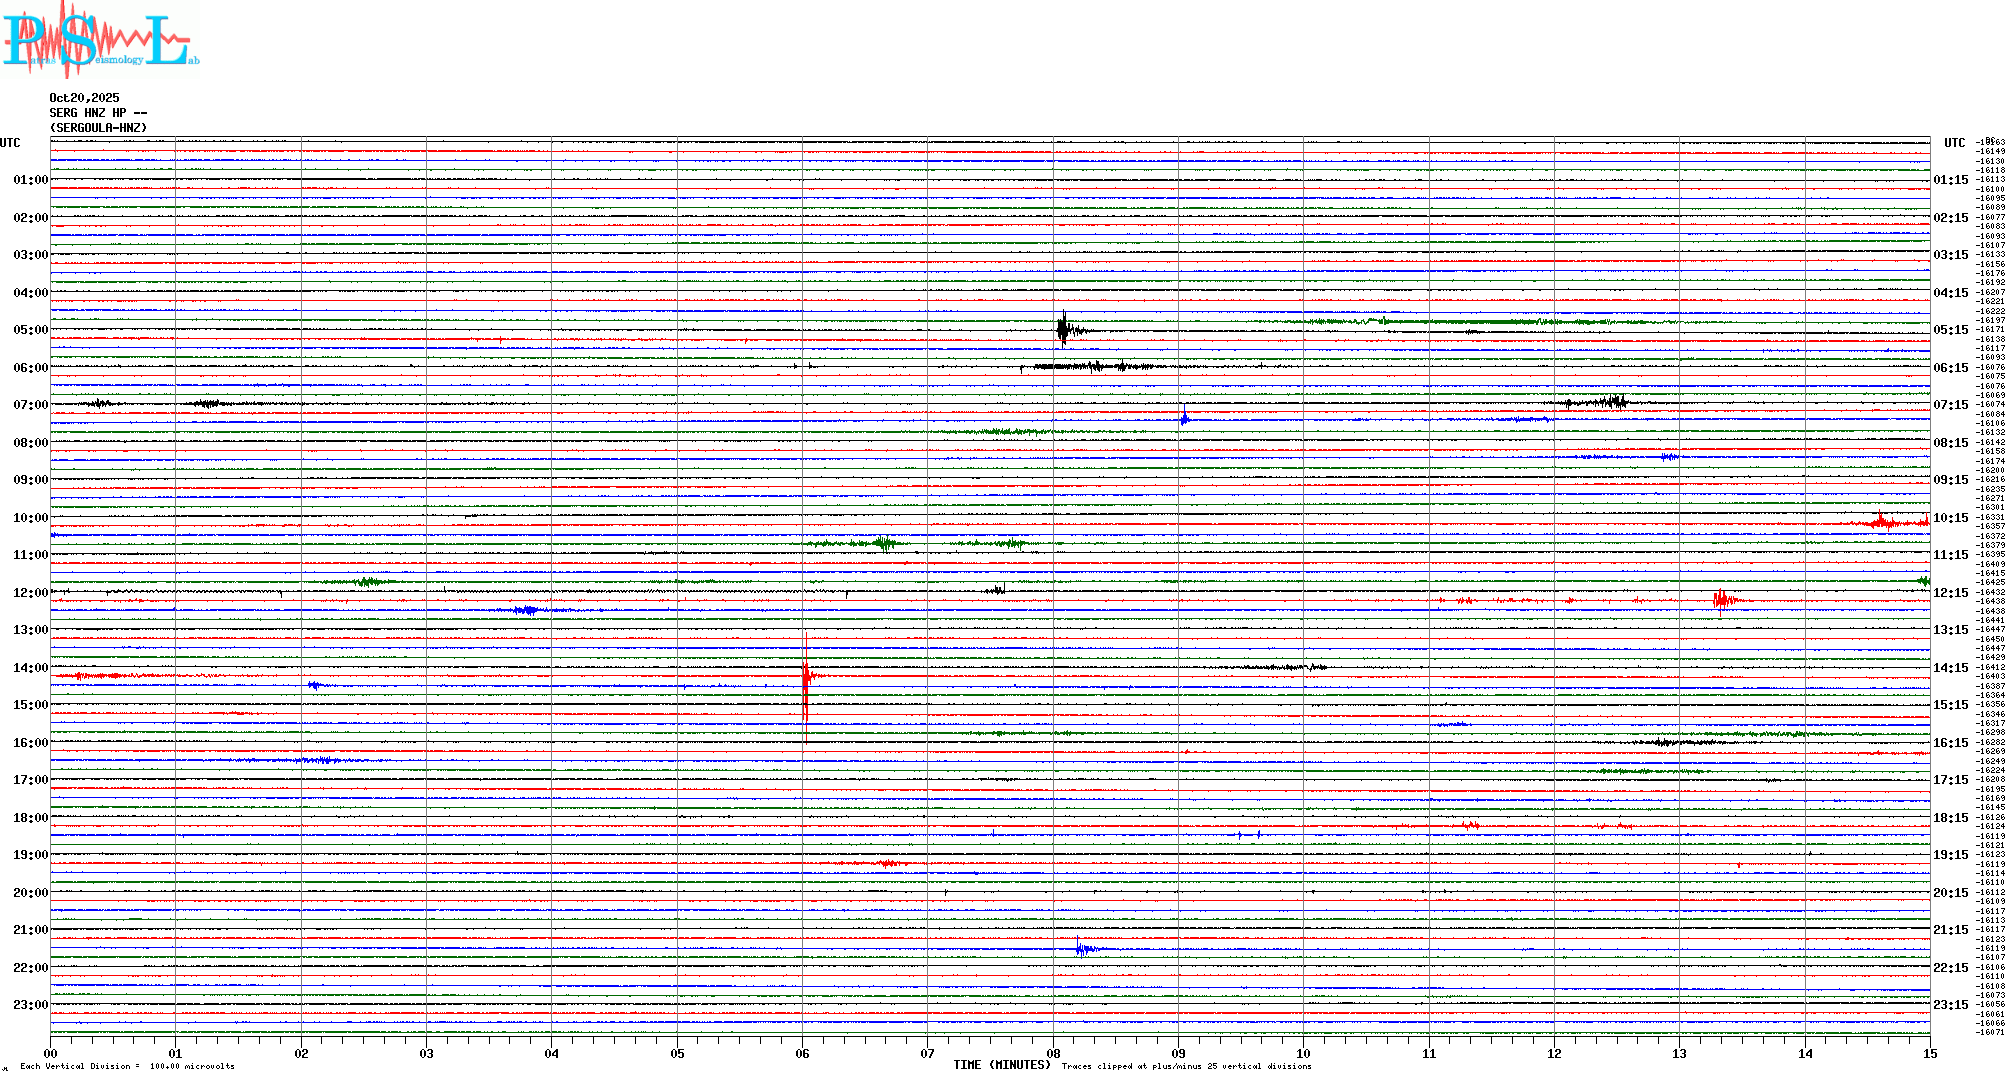Screen dimensions: 2010x1080
Task: Click the red event burst on 12:15 trace
Action: pyautogui.click(x=1722, y=600)
